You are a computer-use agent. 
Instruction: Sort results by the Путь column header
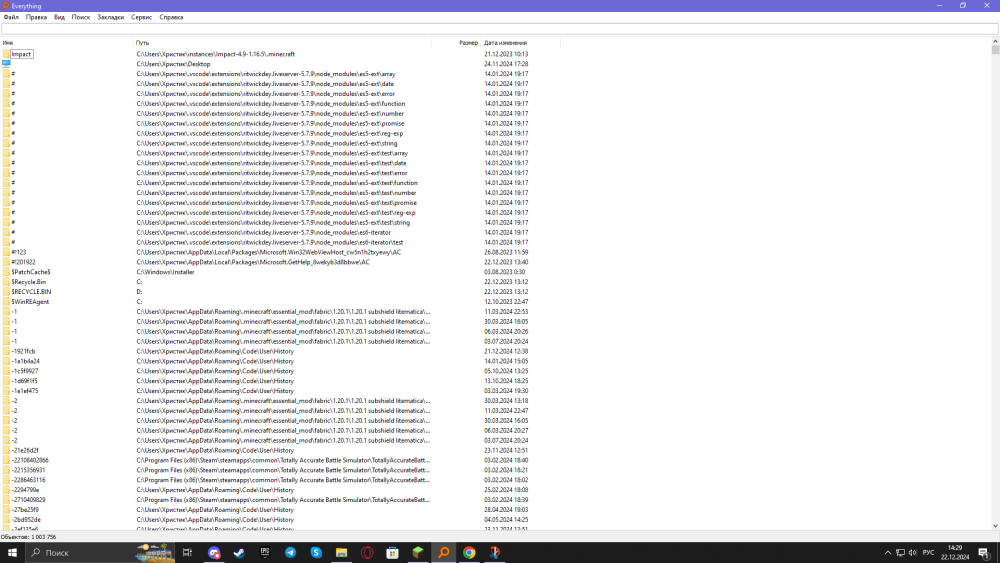[282, 43]
